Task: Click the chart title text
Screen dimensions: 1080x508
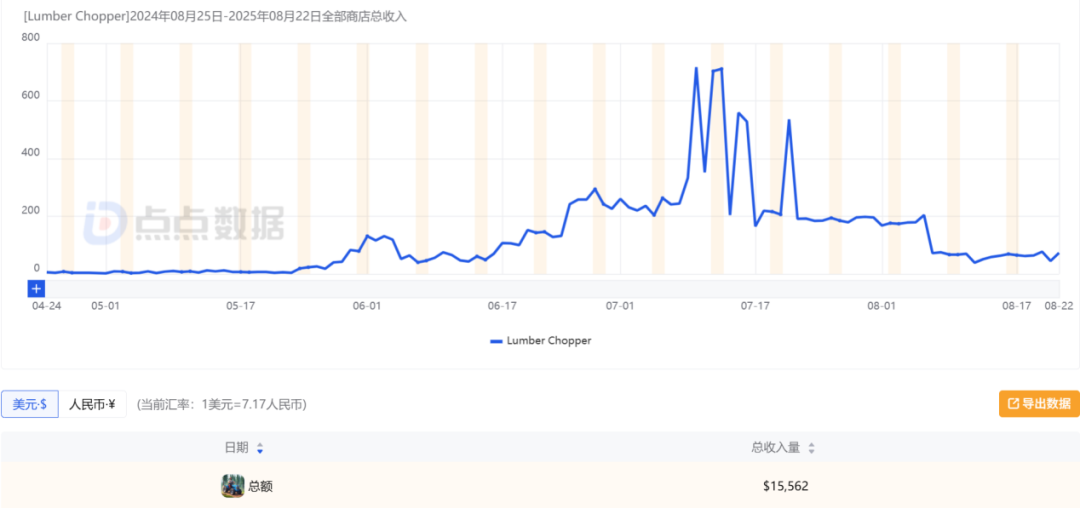Action: (x=216, y=17)
